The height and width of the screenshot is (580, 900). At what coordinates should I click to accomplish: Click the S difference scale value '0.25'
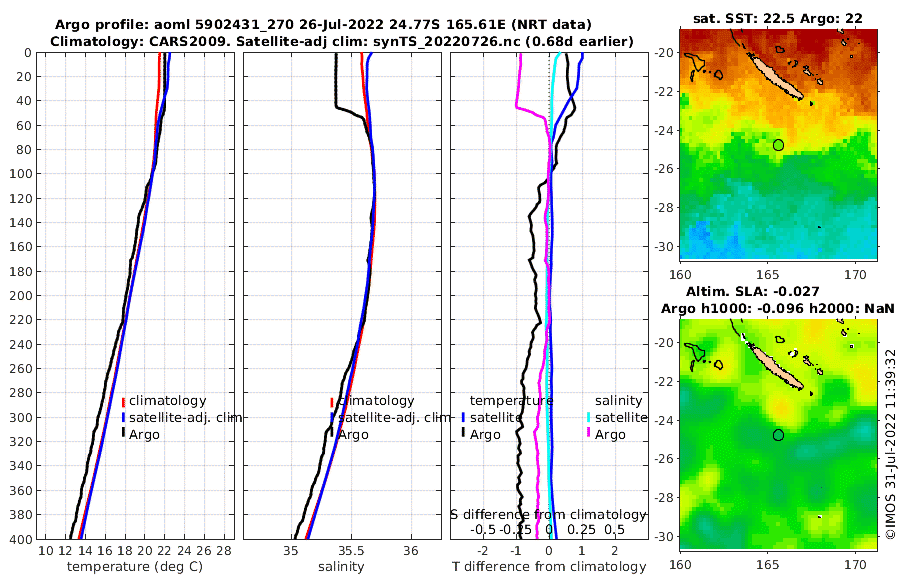click(581, 529)
